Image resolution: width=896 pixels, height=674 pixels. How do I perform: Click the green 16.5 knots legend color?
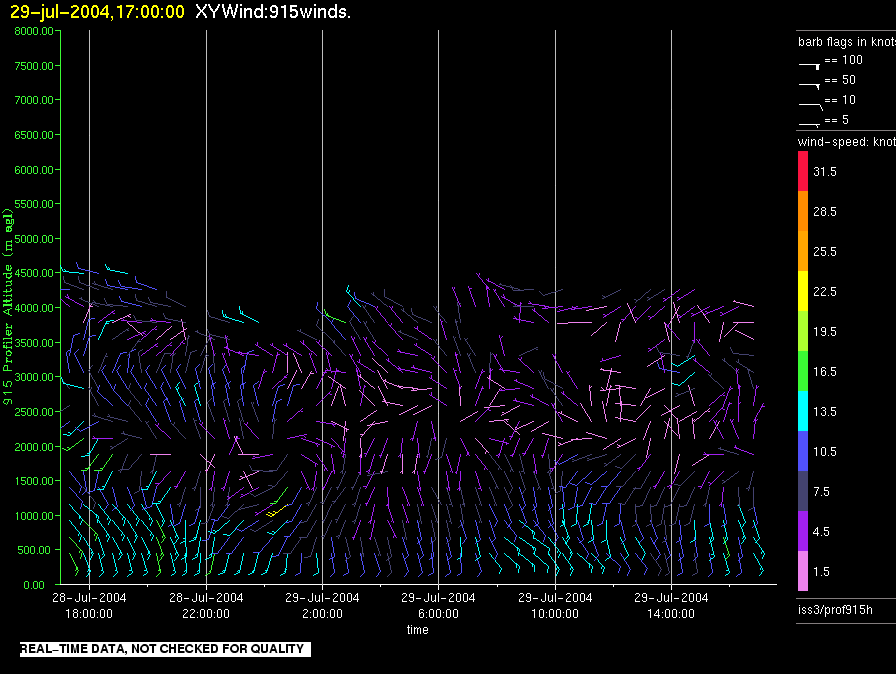click(x=803, y=371)
